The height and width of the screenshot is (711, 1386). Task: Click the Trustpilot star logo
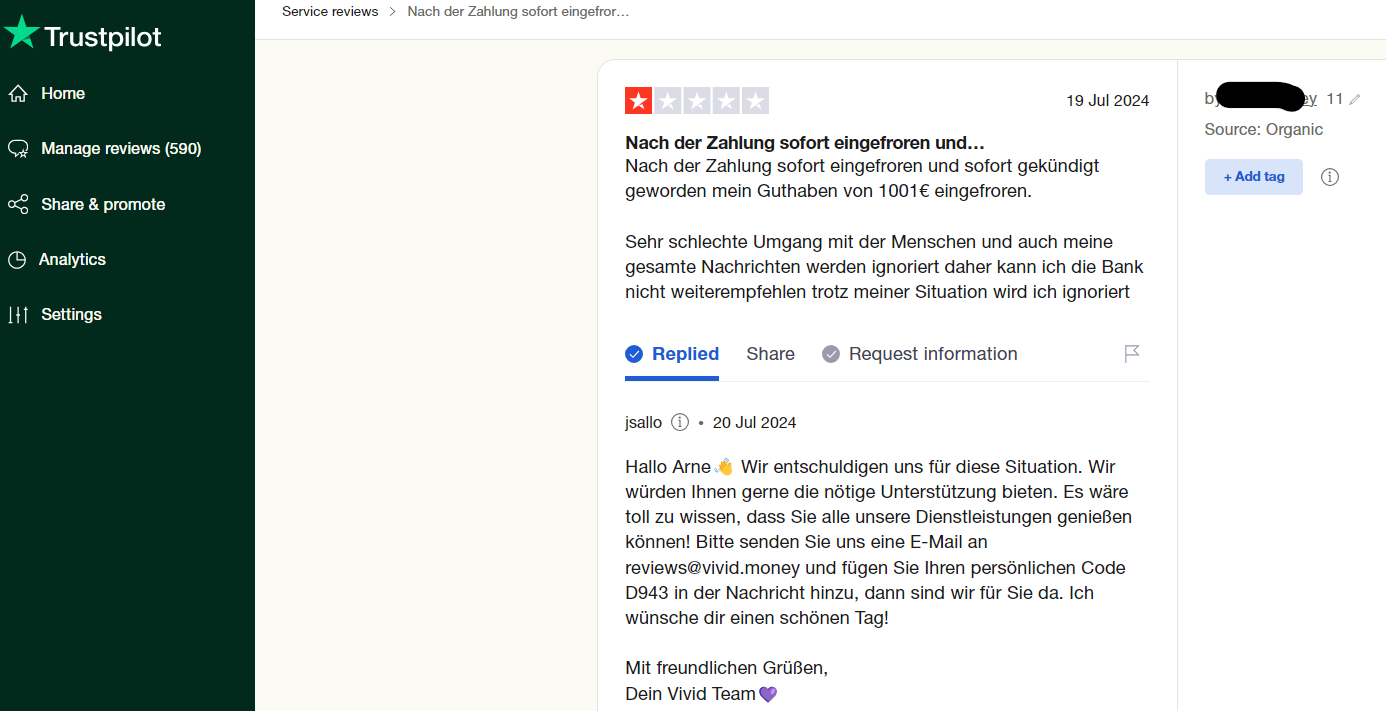[x=21, y=34]
